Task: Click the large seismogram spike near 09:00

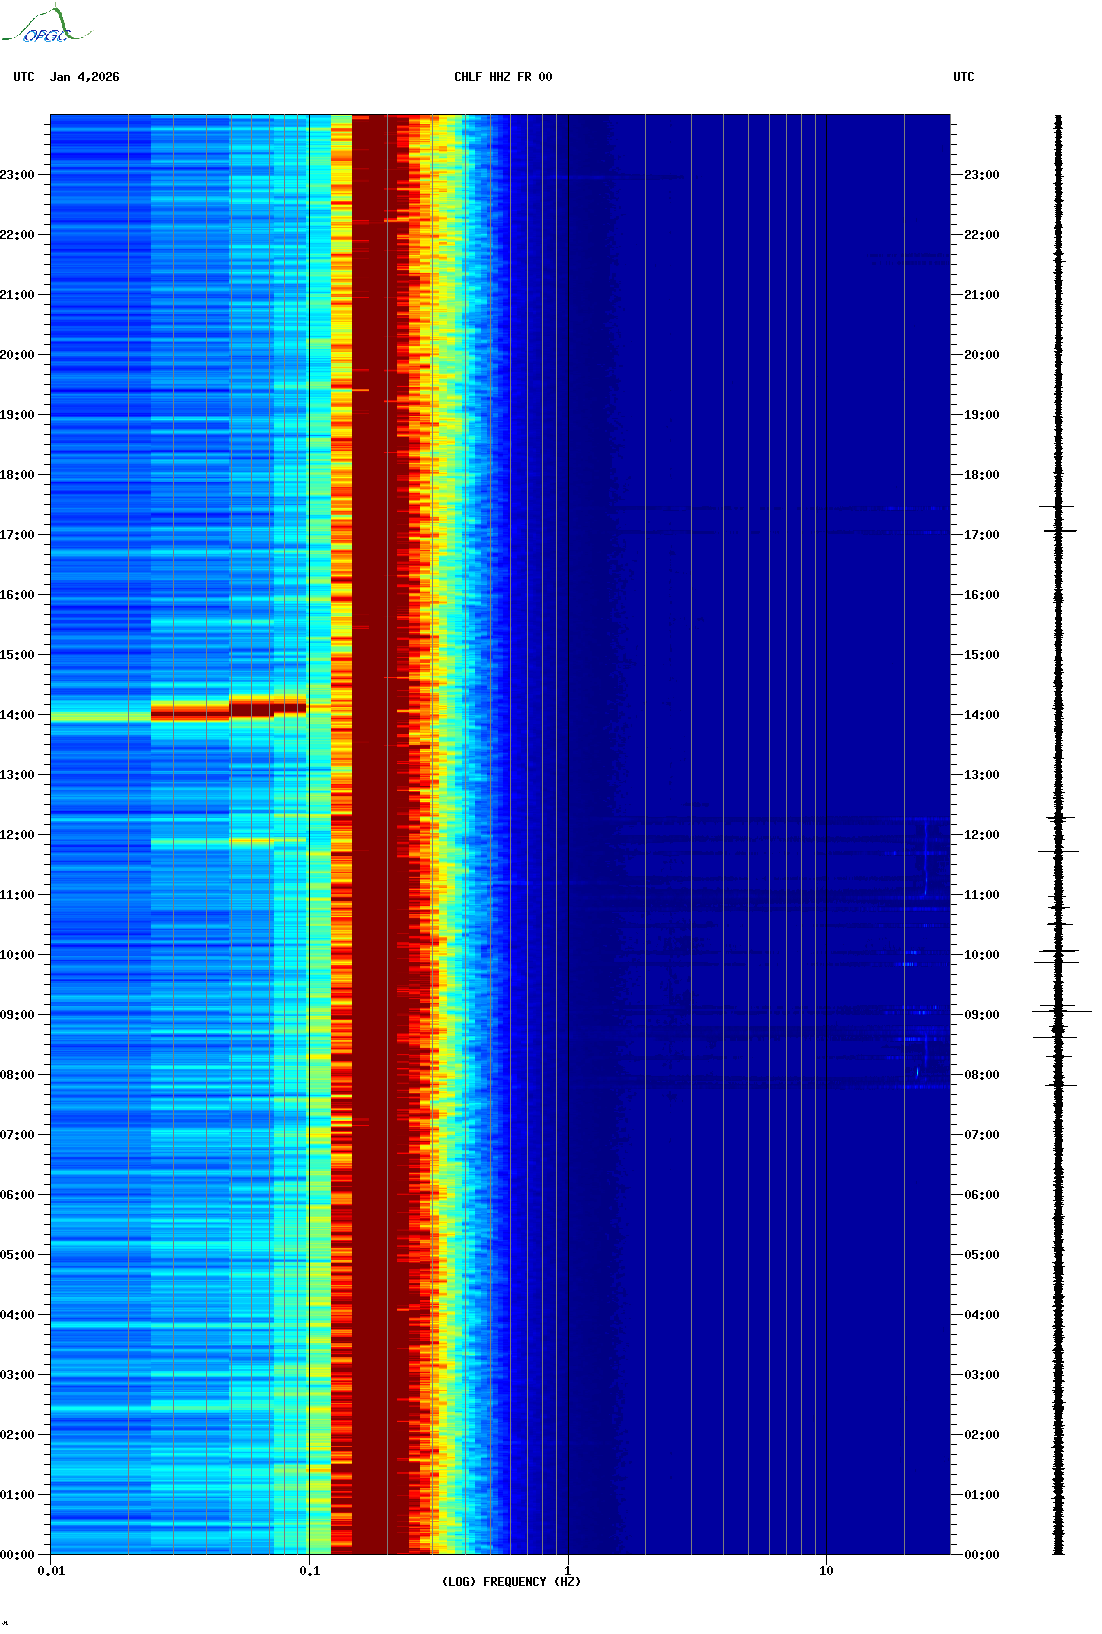Action: (1060, 1012)
